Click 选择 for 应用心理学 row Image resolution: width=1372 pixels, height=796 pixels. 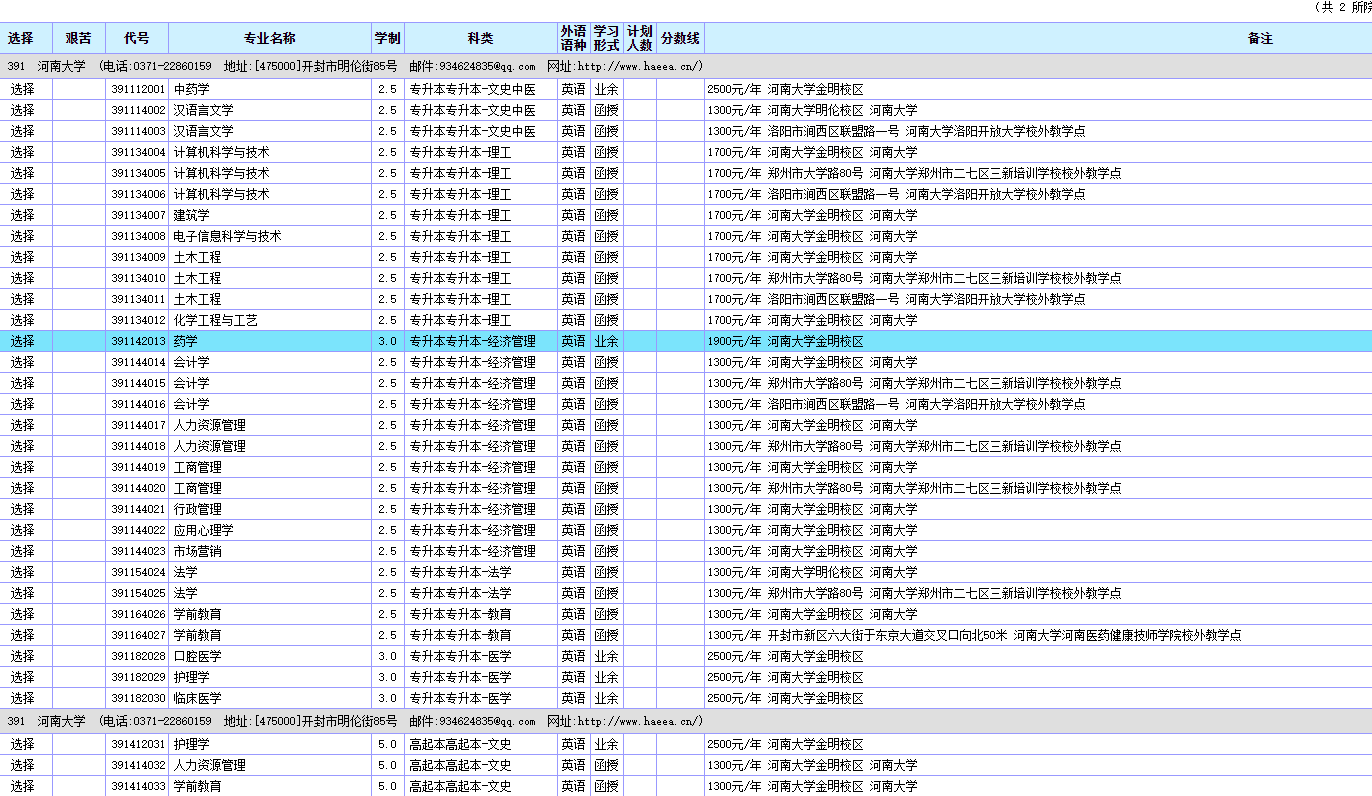pos(23,530)
